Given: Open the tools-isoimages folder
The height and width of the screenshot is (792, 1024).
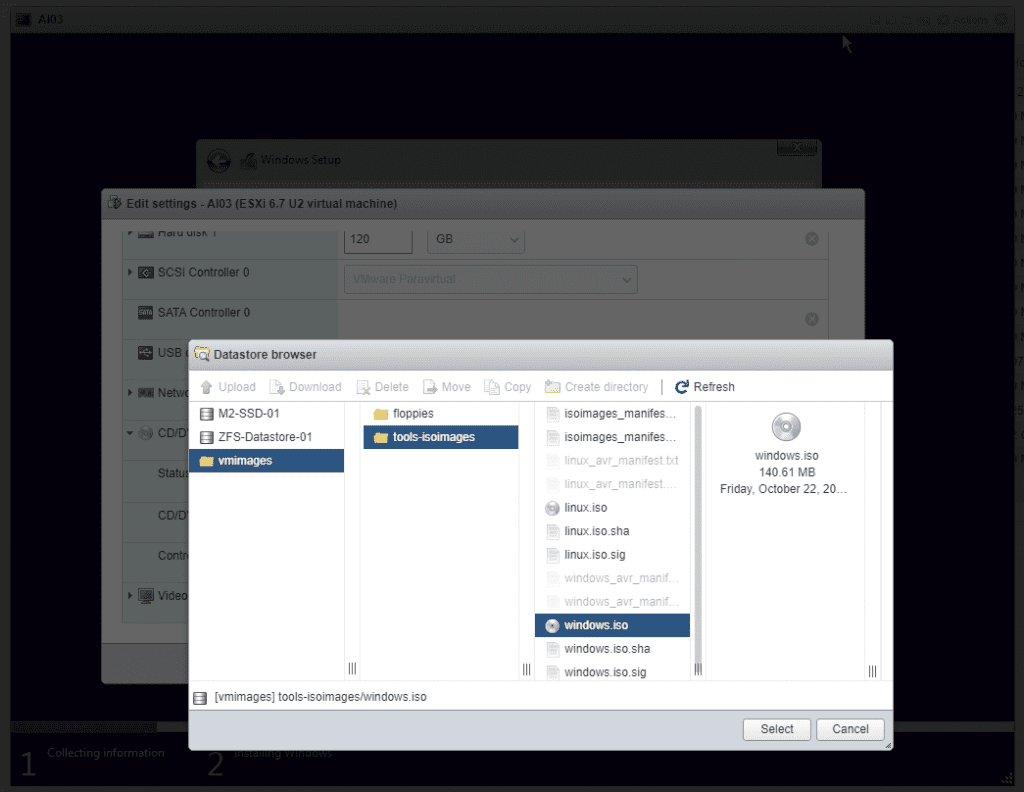Looking at the screenshot, I should 441,437.
